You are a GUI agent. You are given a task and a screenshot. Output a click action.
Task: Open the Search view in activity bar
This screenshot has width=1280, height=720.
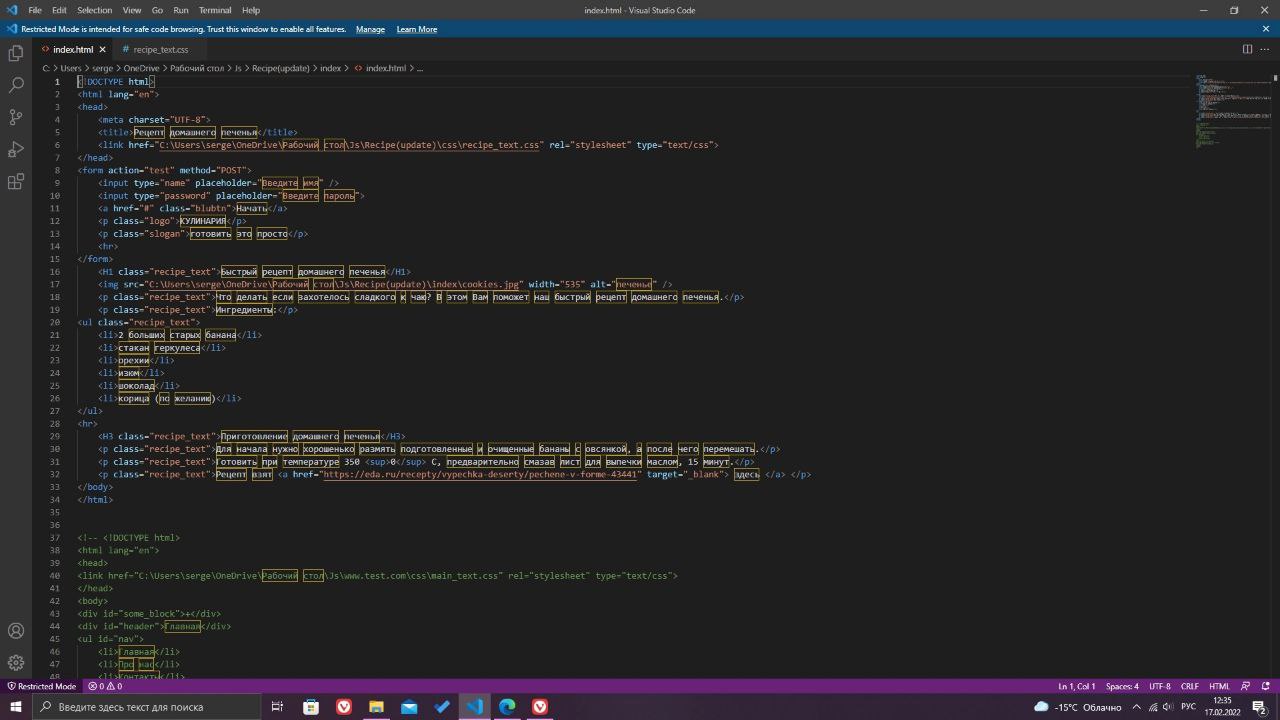pos(16,85)
